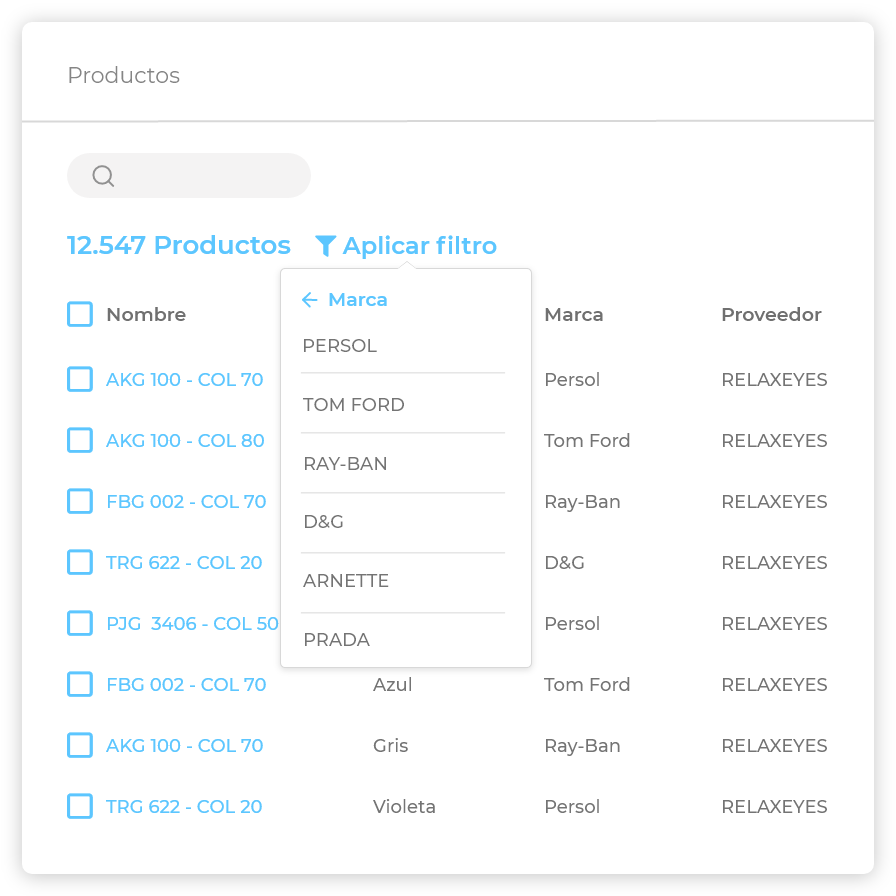Screen dimensions: 896x896
Task: Open the AKG 100 - COL 80 product
Action: (185, 441)
